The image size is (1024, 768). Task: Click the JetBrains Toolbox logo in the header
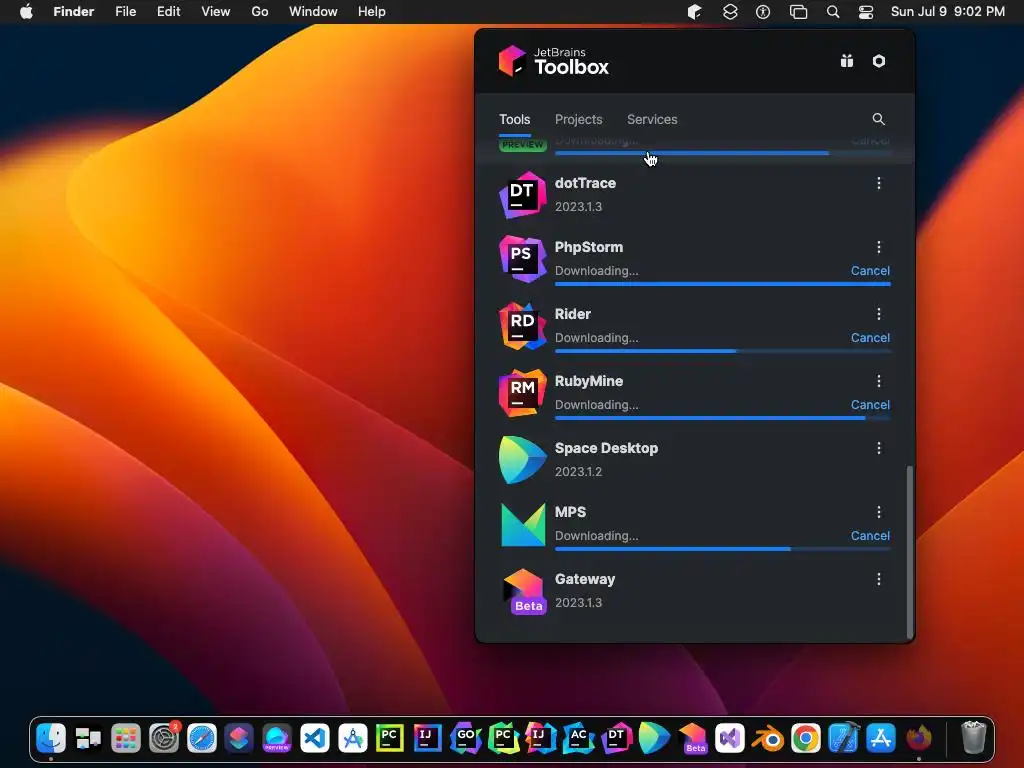tap(554, 61)
